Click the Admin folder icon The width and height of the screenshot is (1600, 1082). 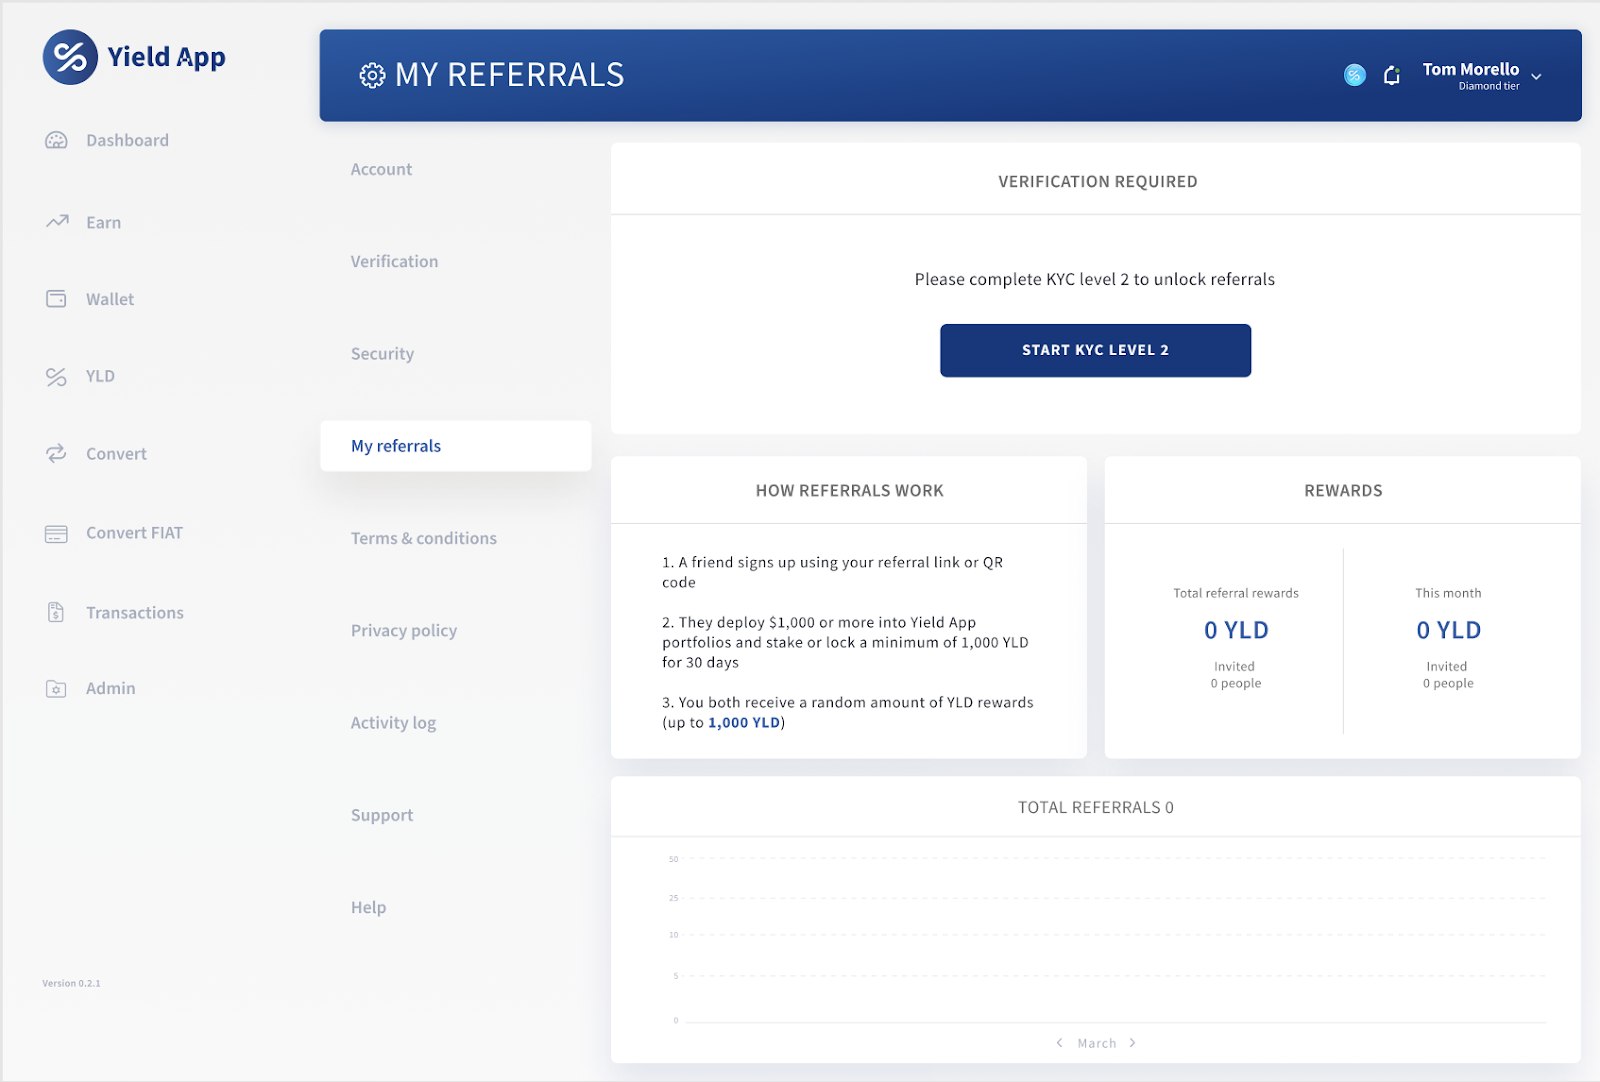56,689
